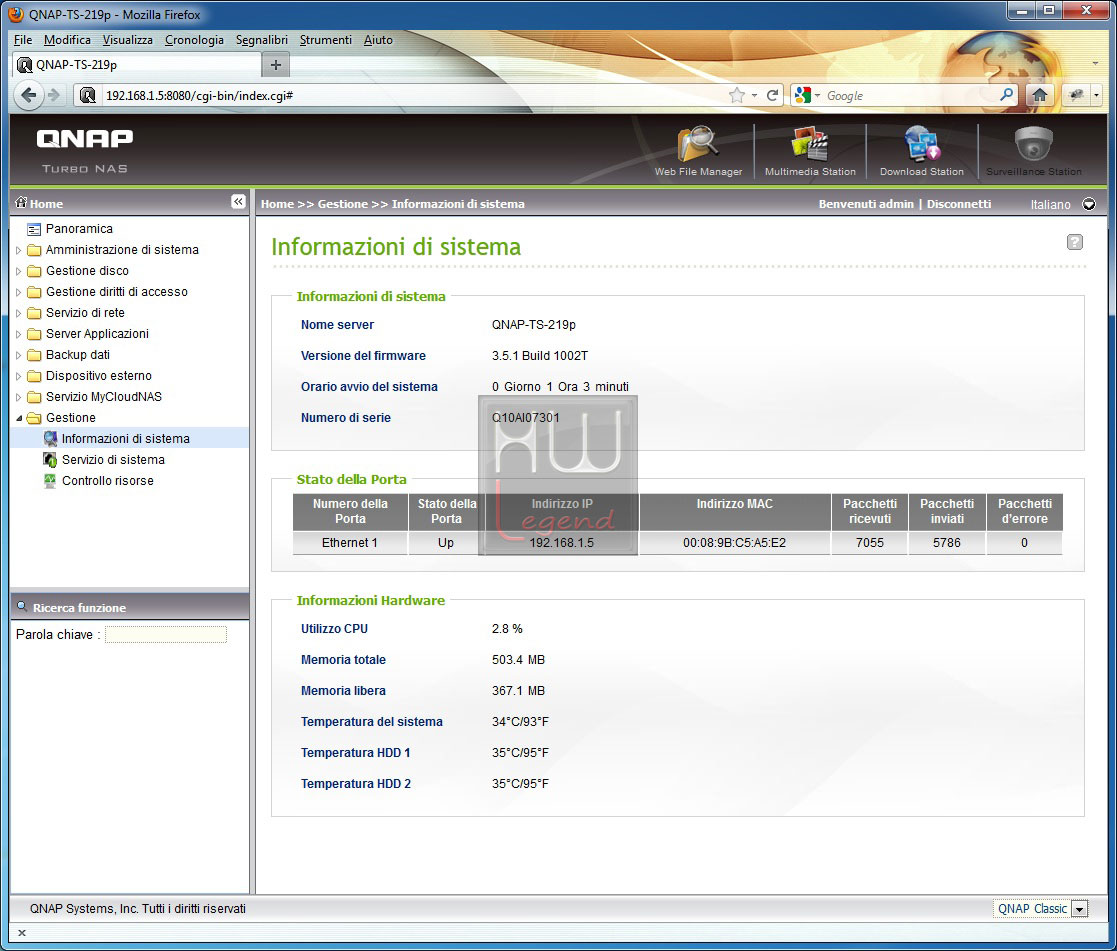Click the site identity icon in address bar
The height and width of the screenshot is (951, 1117).
88,95
